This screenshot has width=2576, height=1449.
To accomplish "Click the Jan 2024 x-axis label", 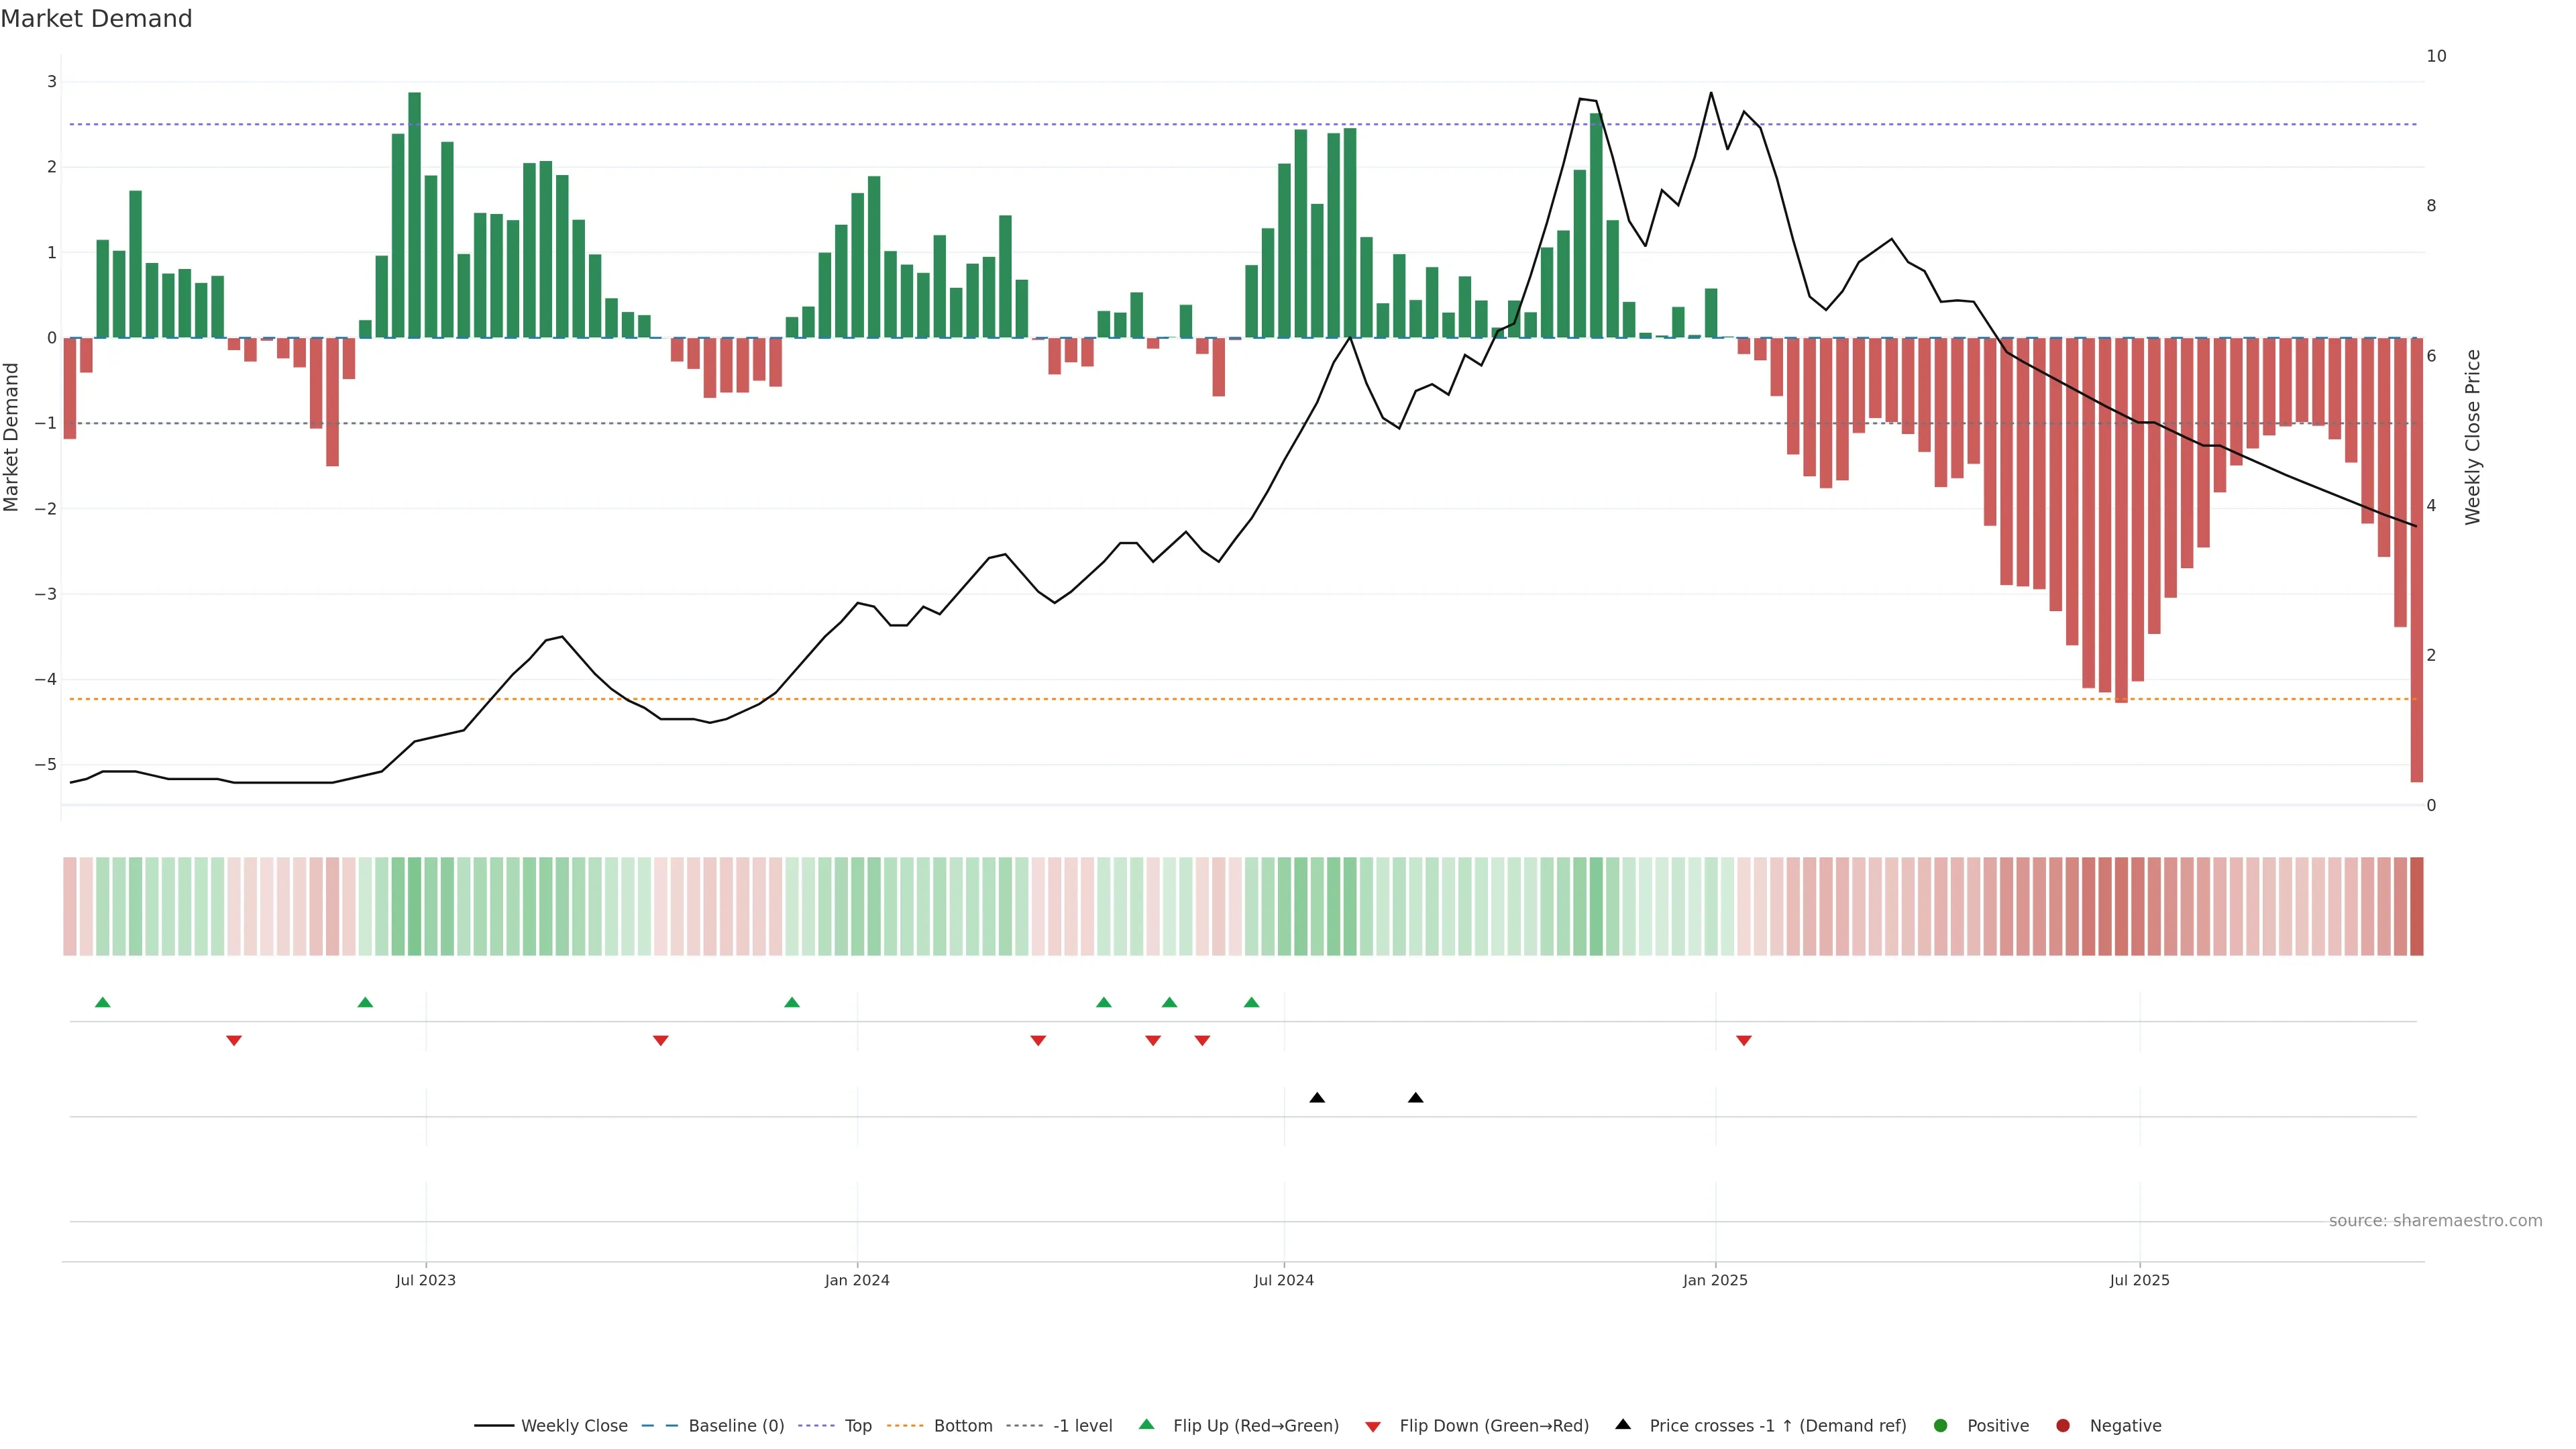I will point(857,1281).
